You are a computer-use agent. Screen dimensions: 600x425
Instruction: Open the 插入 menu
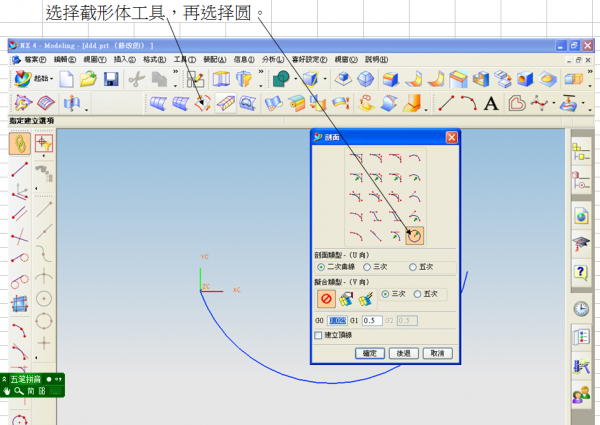coord(124,59)
